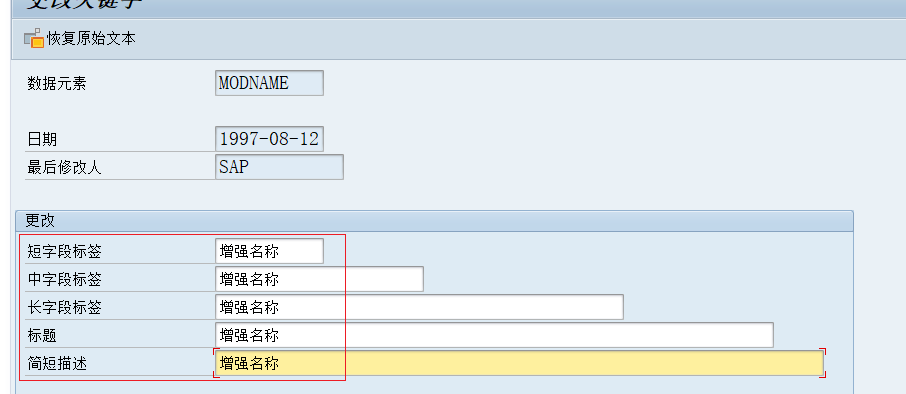Click the window title text at top

(x=84, y=5)
